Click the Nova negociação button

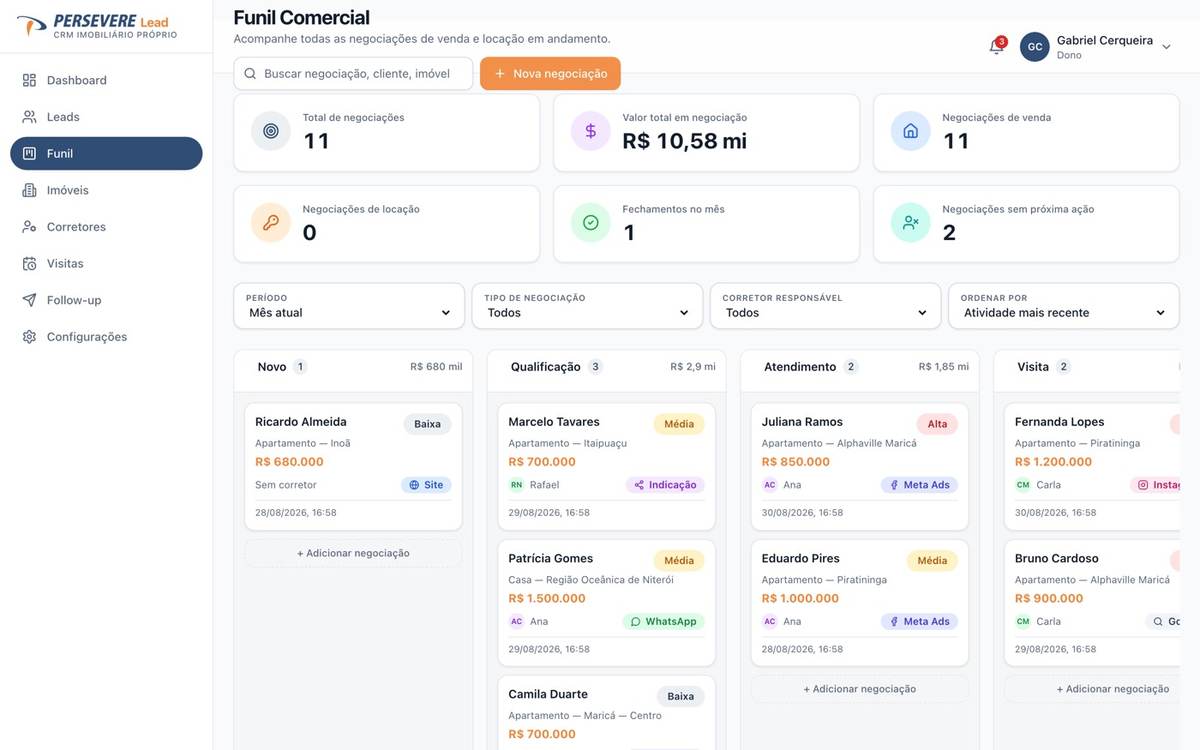click(x=550, y=74)
